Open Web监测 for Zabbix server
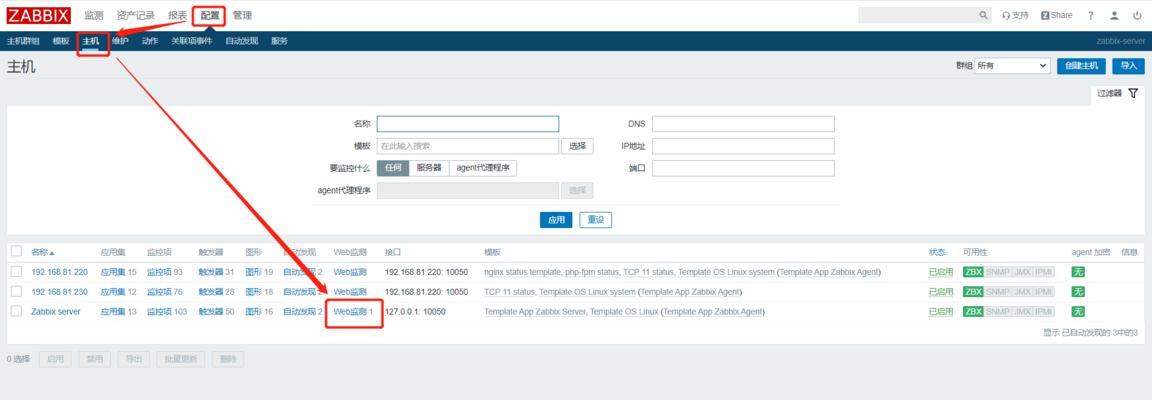The height and width of the screenshot is (400, 1152). click(350, 312)
